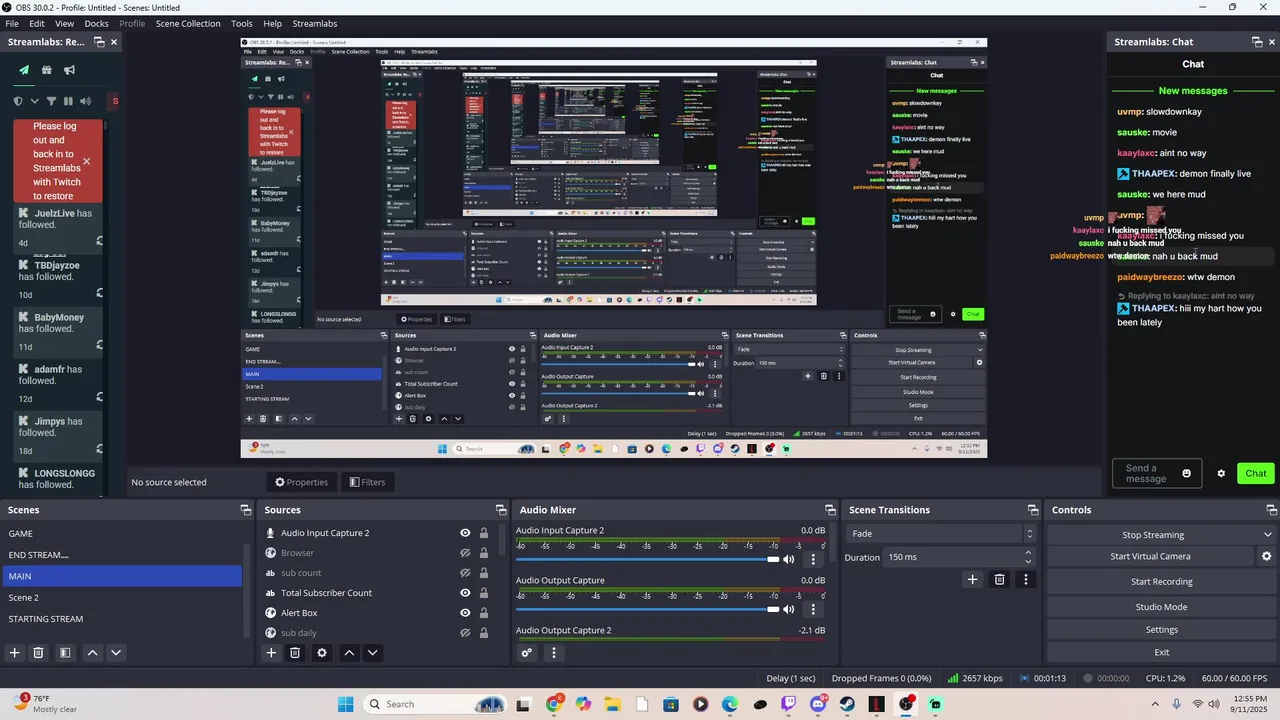Mute Audio Input Capture 2 in mixer
1280x720 pixels.
789,559
